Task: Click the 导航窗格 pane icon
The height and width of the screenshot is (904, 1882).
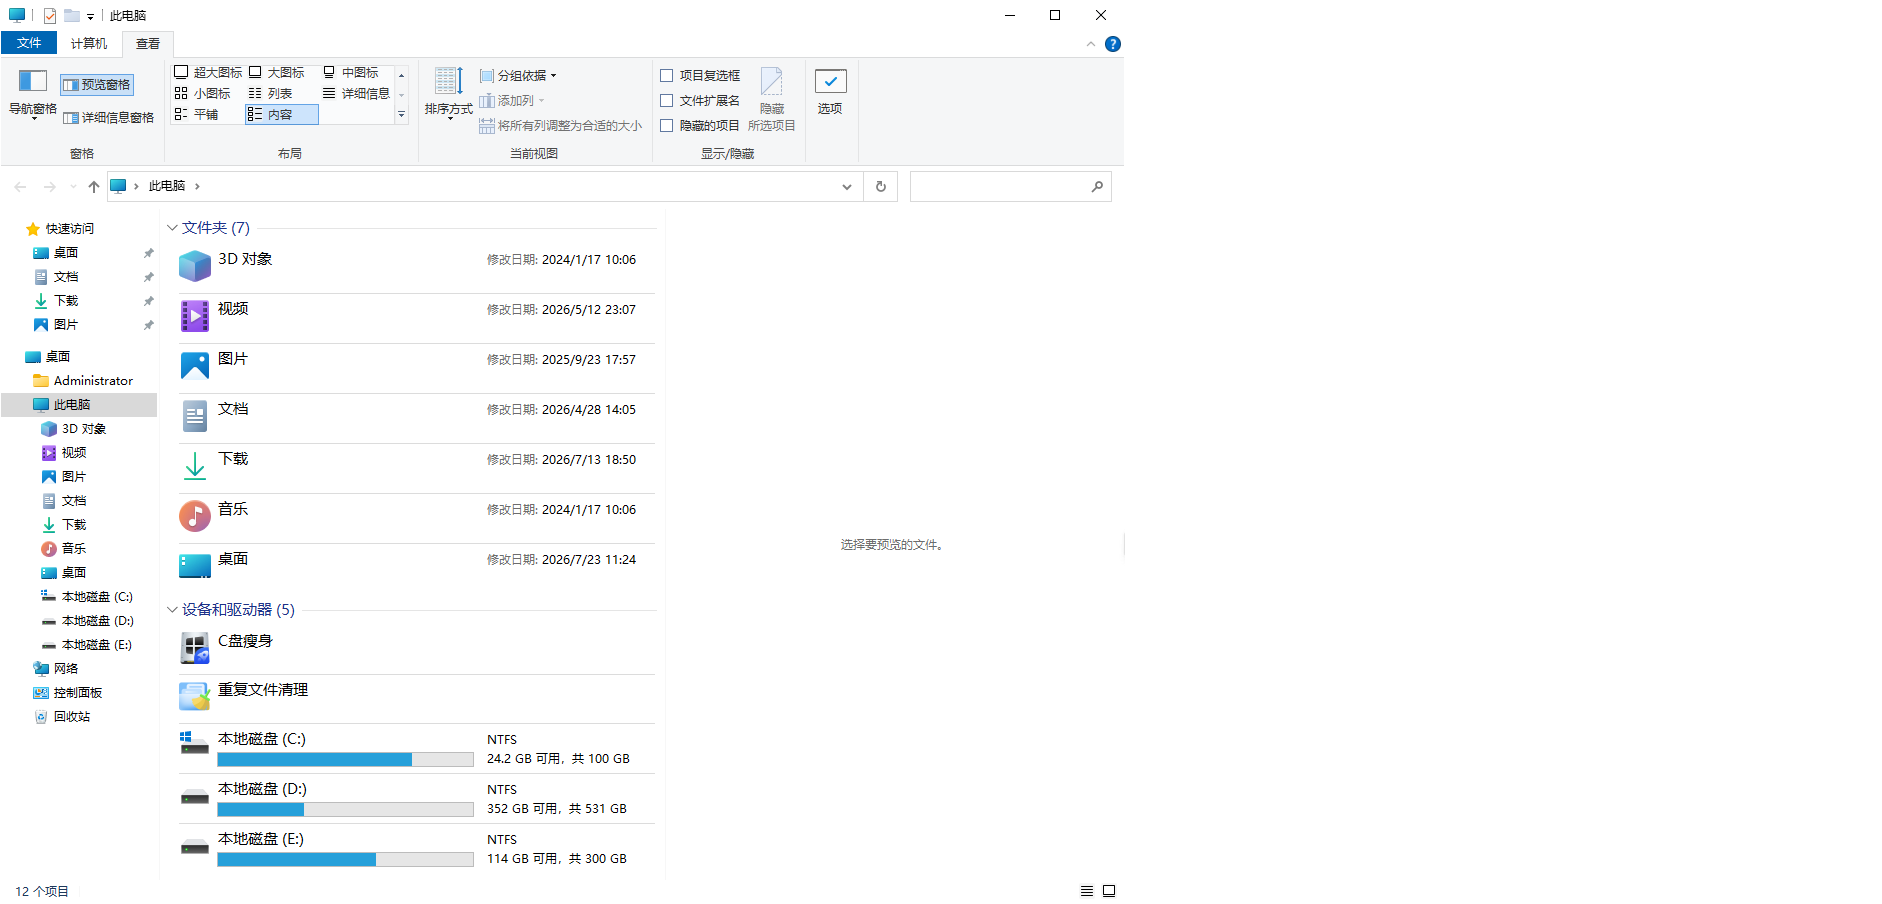Action: [x=33, y=81]
